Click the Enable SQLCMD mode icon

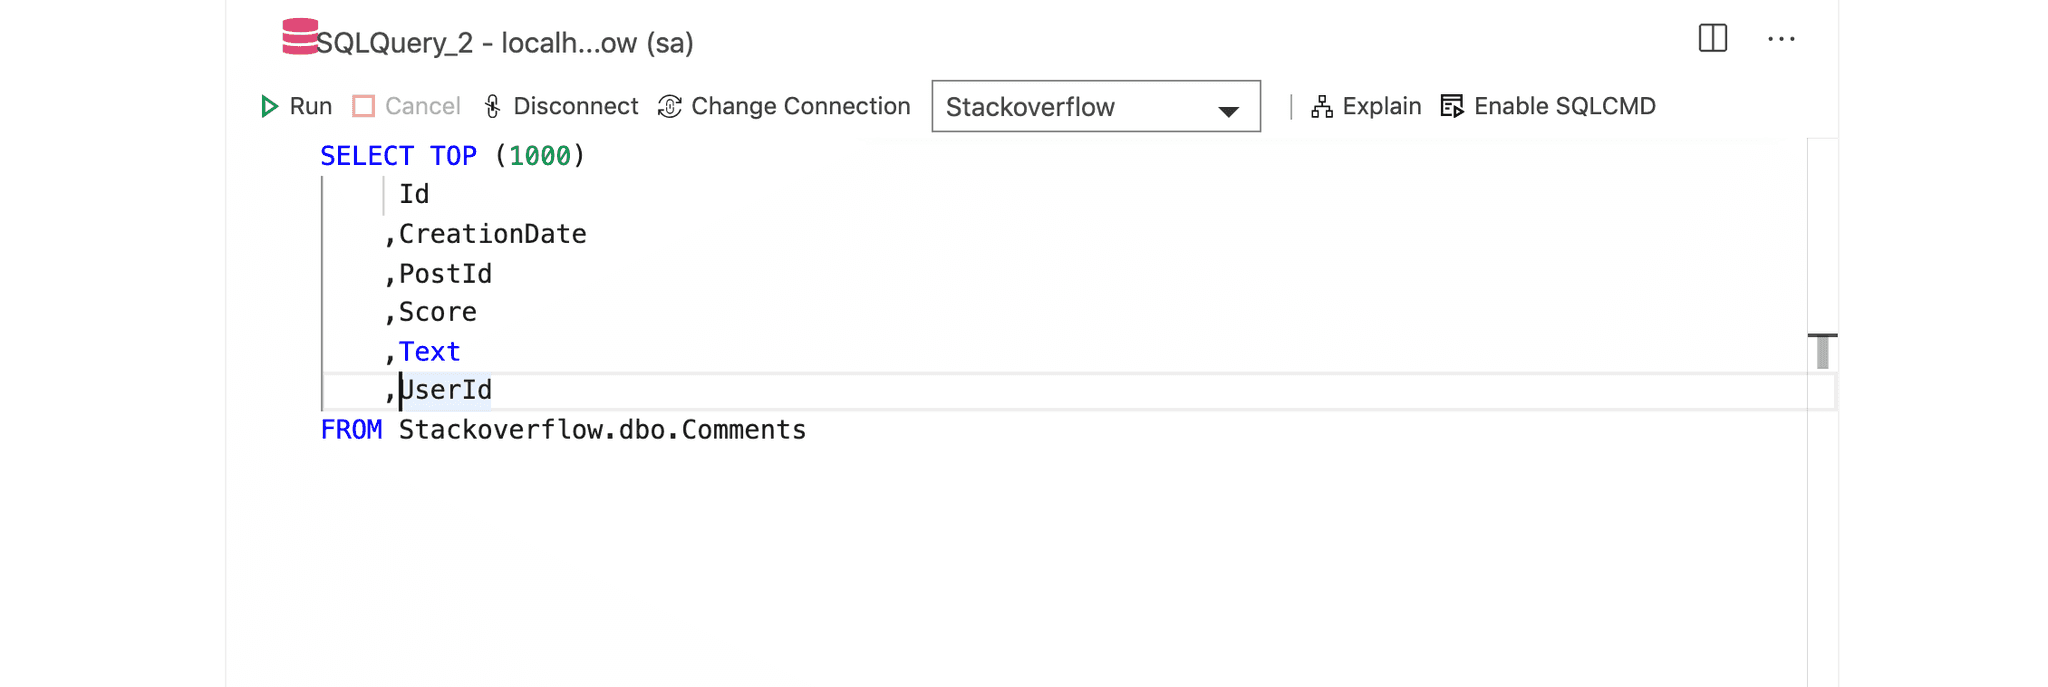tap(1451, 105)
